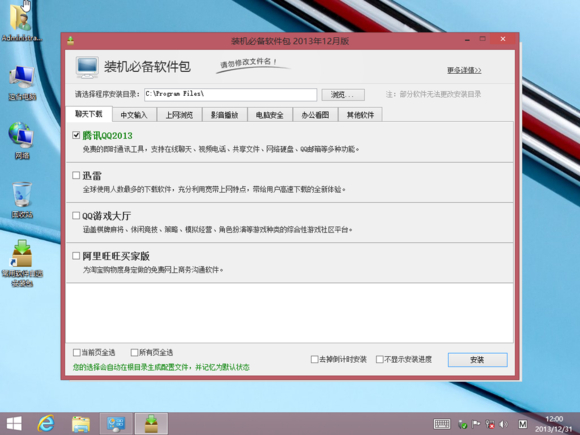Click the 阿里旺旺 description line
580x435 pixels.
click(x=153, y=270)
